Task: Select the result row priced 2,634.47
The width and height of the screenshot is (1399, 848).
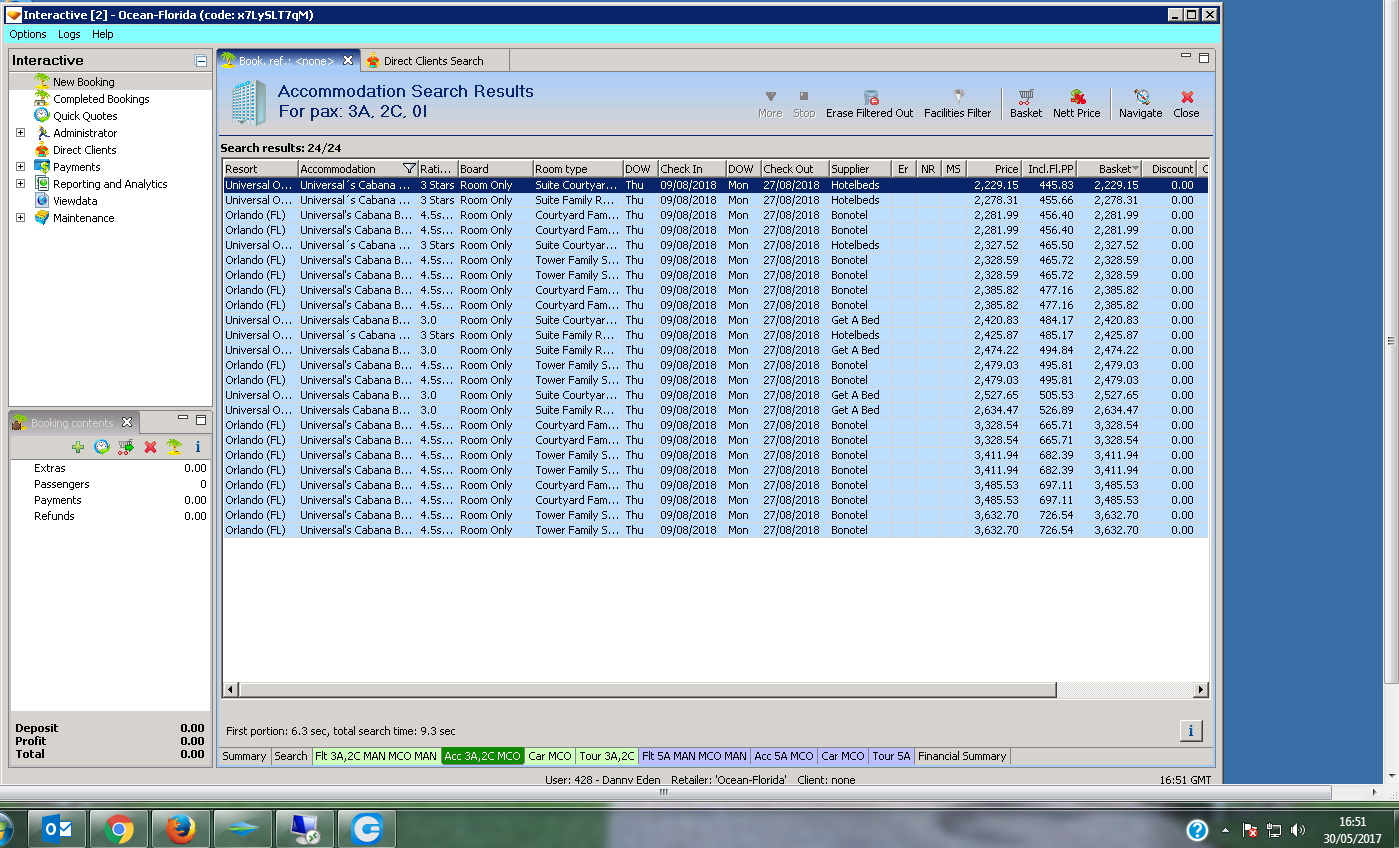Action: 715,410
